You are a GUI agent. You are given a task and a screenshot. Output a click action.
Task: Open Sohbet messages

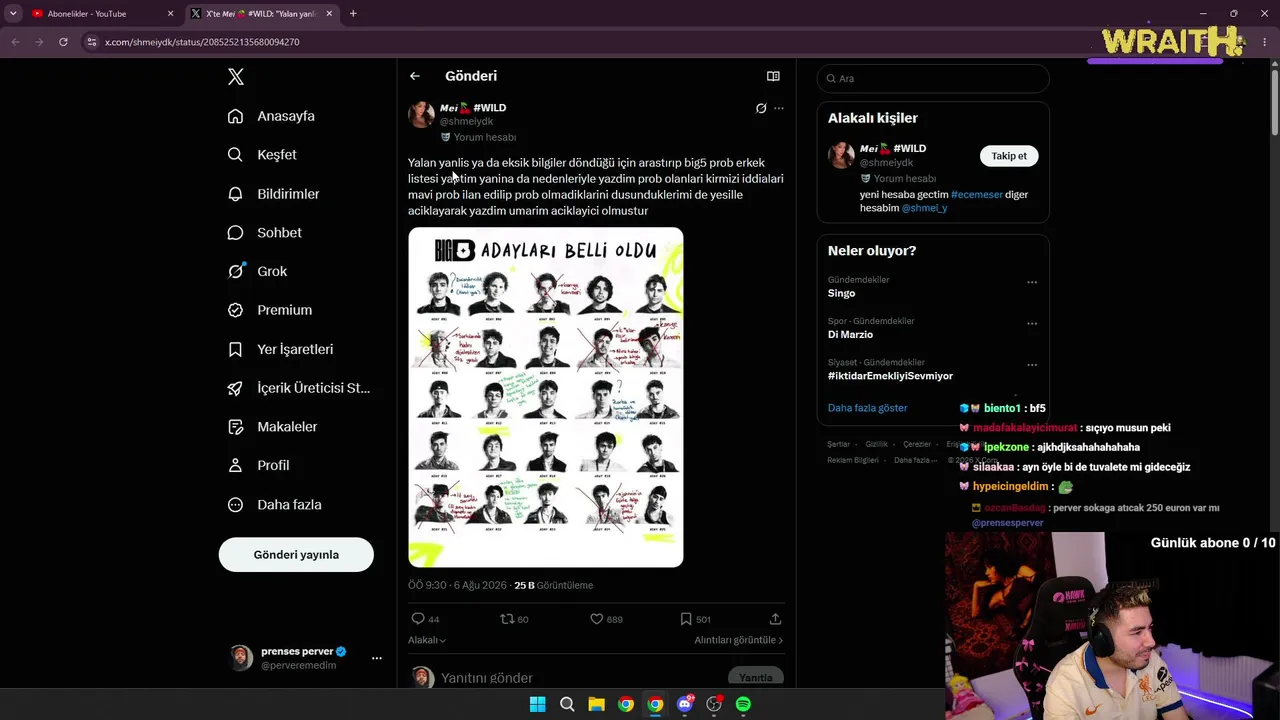(x=264, y=233)
